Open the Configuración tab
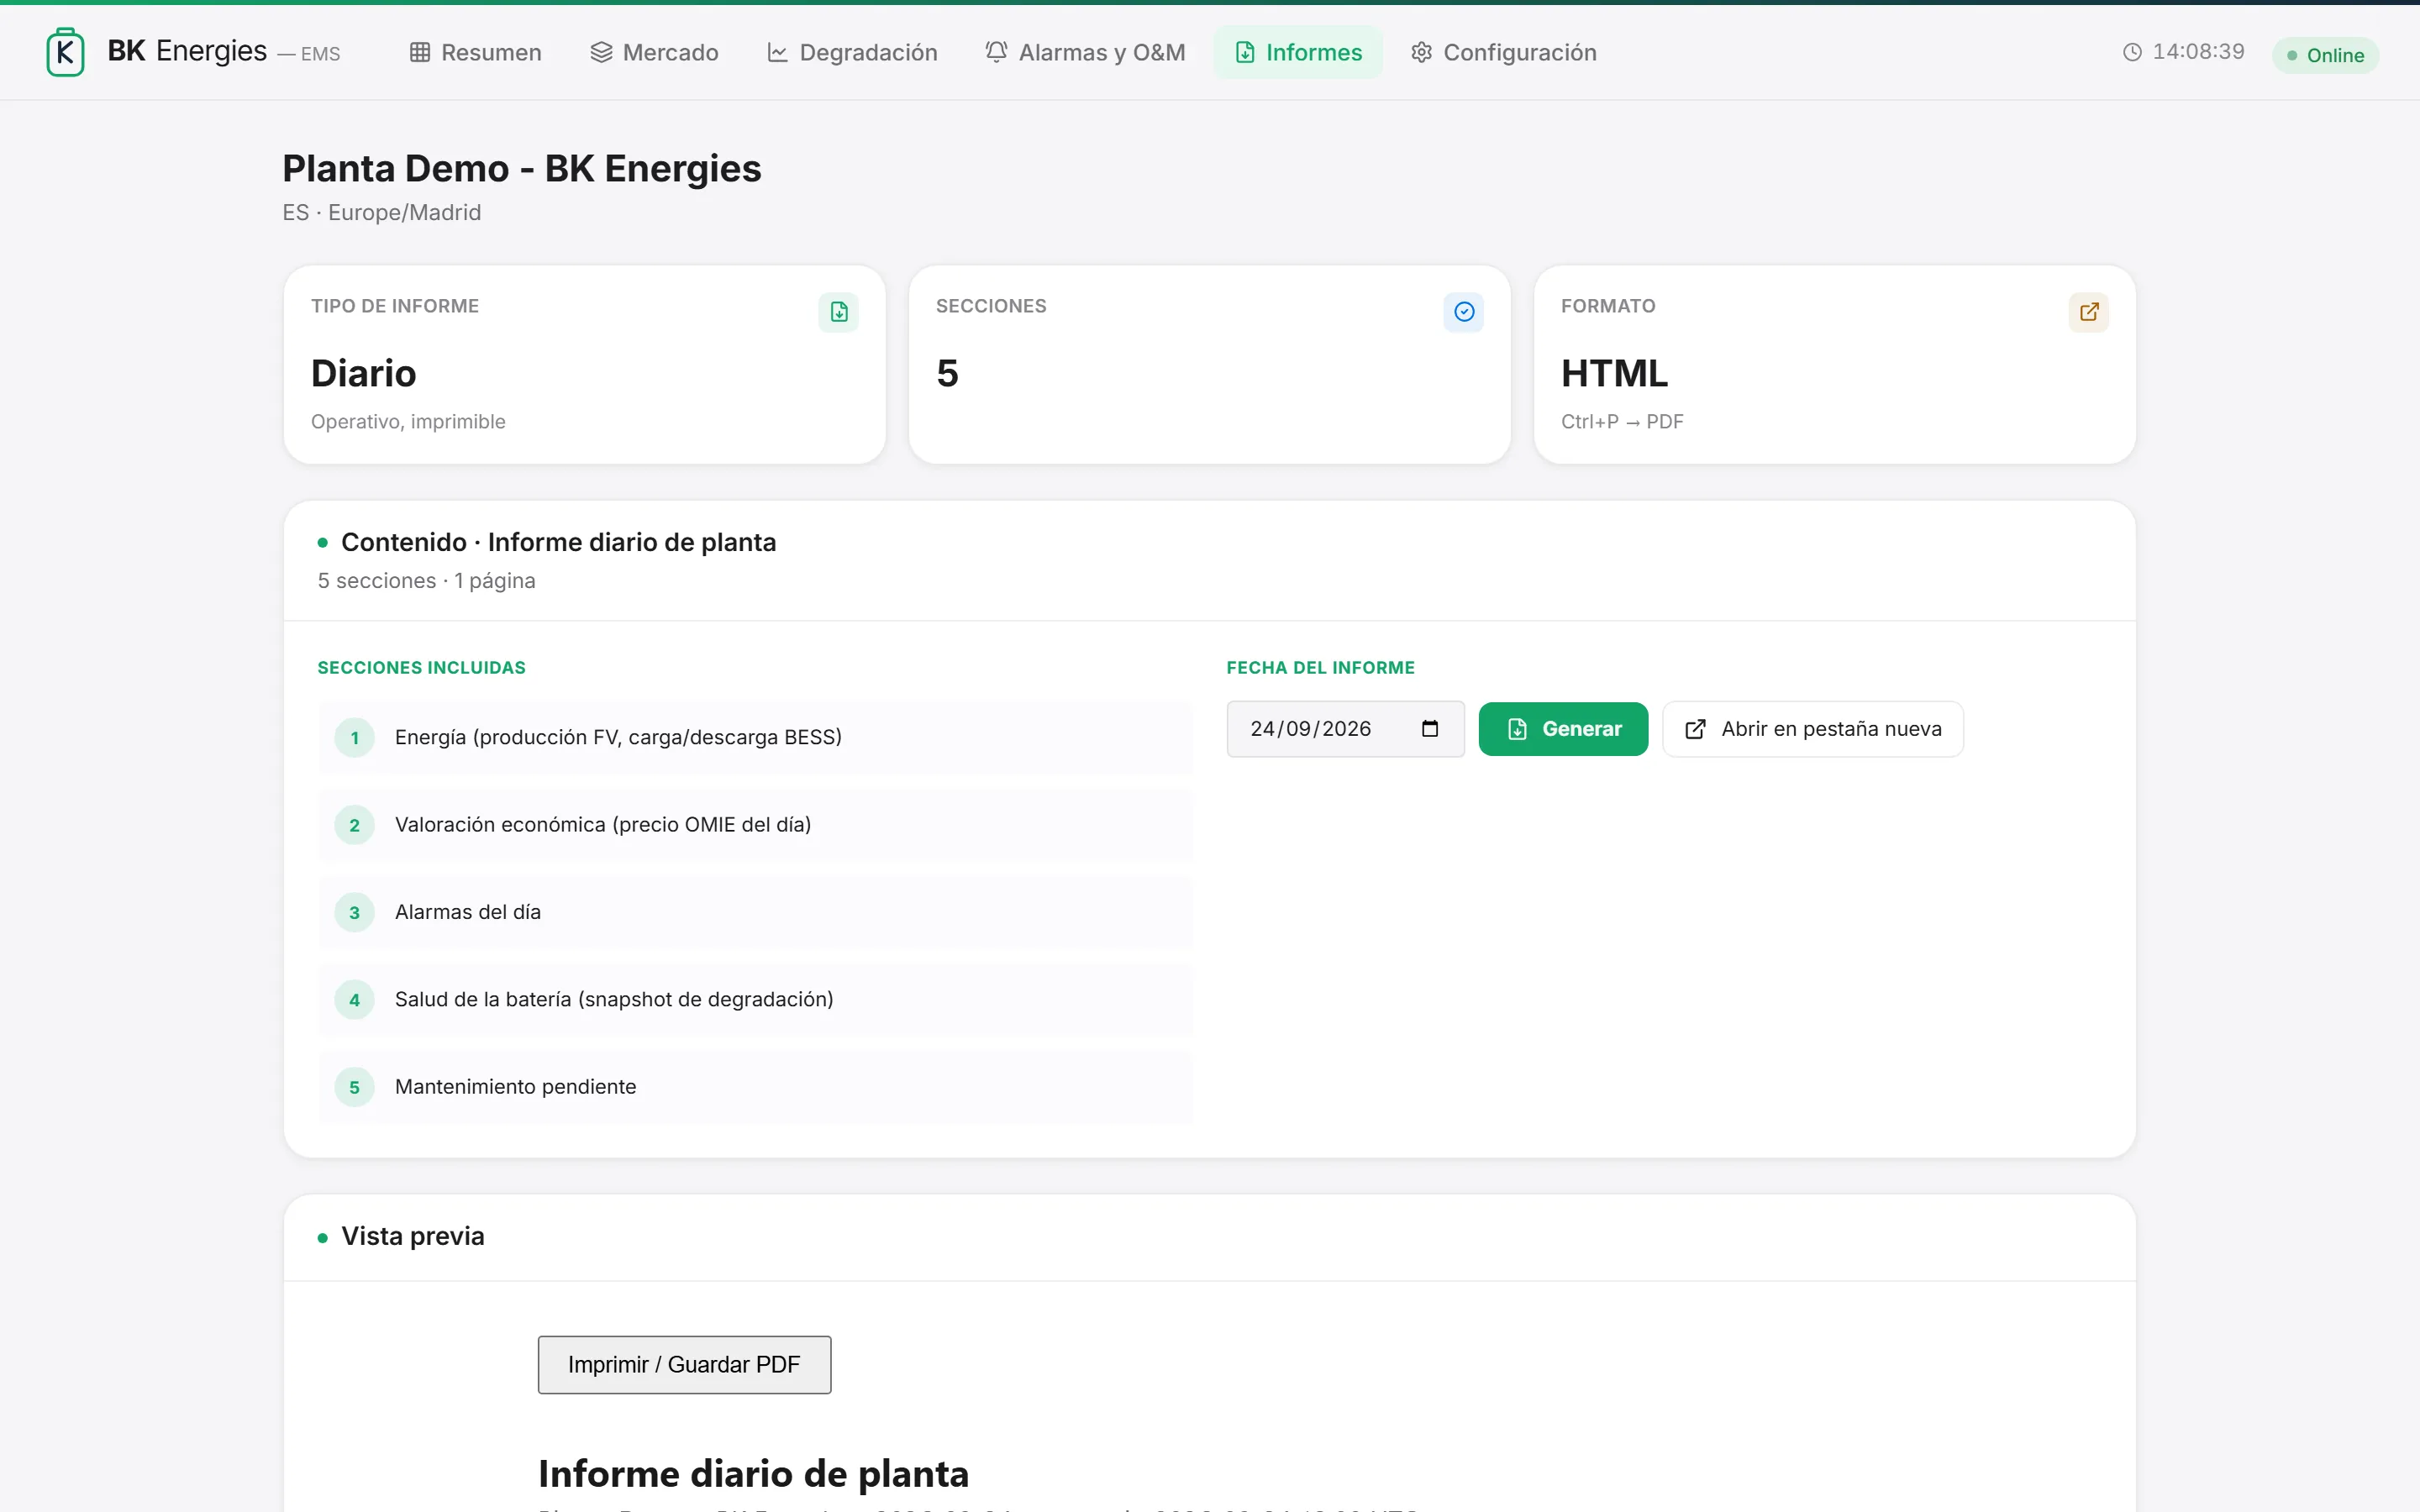Viewport: 2420px width, 1512px height. (x=1503, y=52)
